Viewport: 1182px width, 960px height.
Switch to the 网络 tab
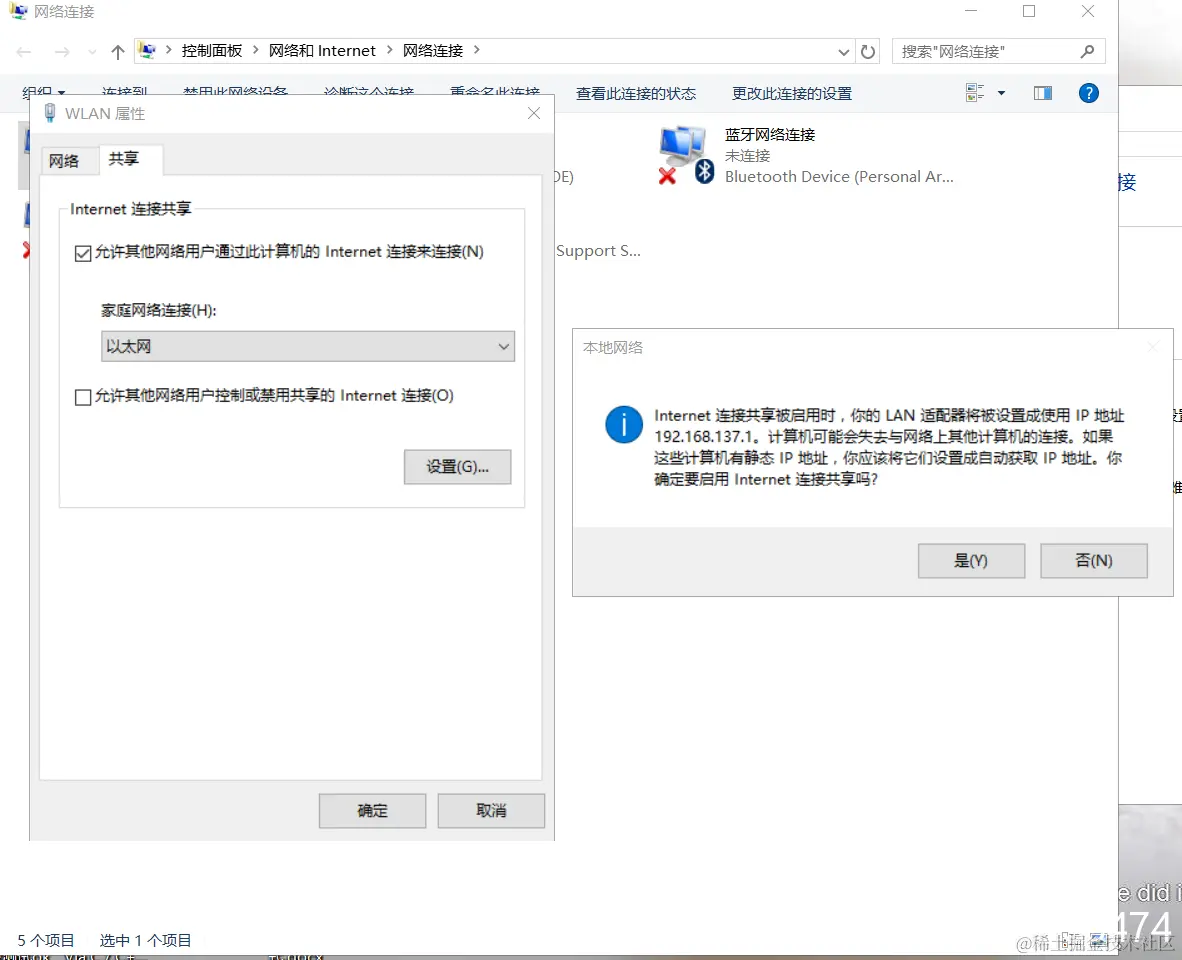pos(69,159)
